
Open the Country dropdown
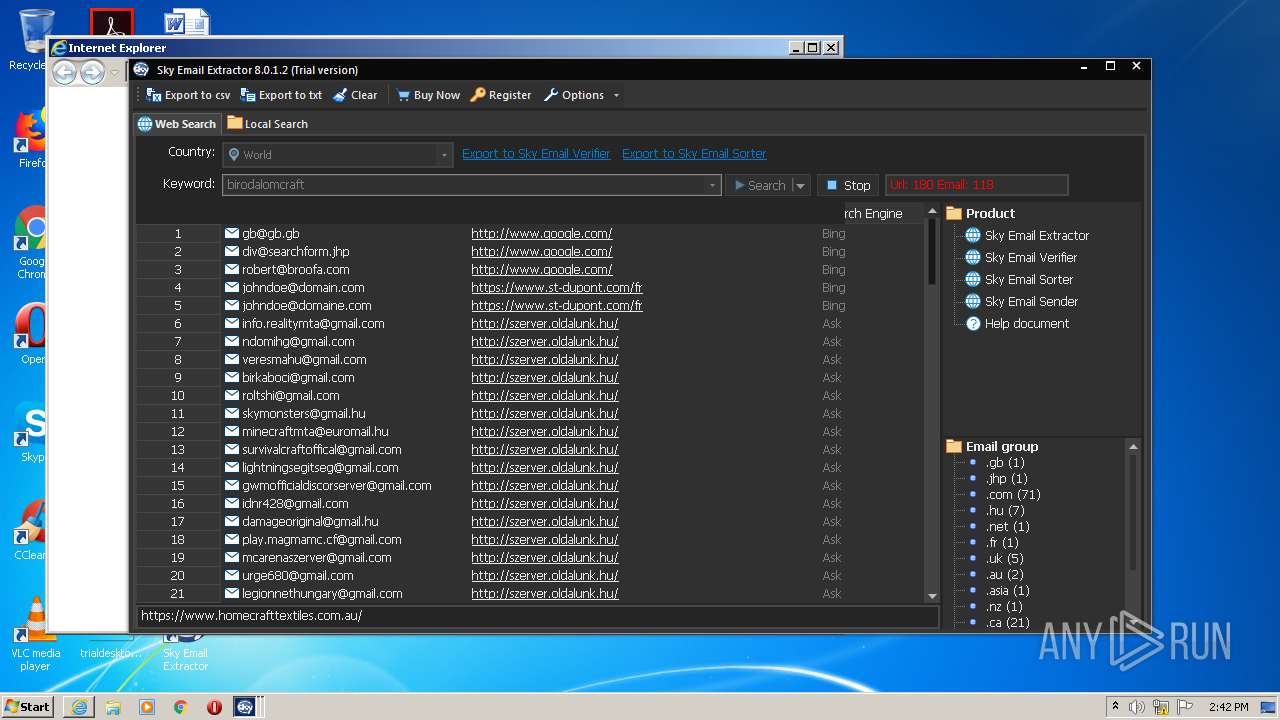click(x=444, y=155)
